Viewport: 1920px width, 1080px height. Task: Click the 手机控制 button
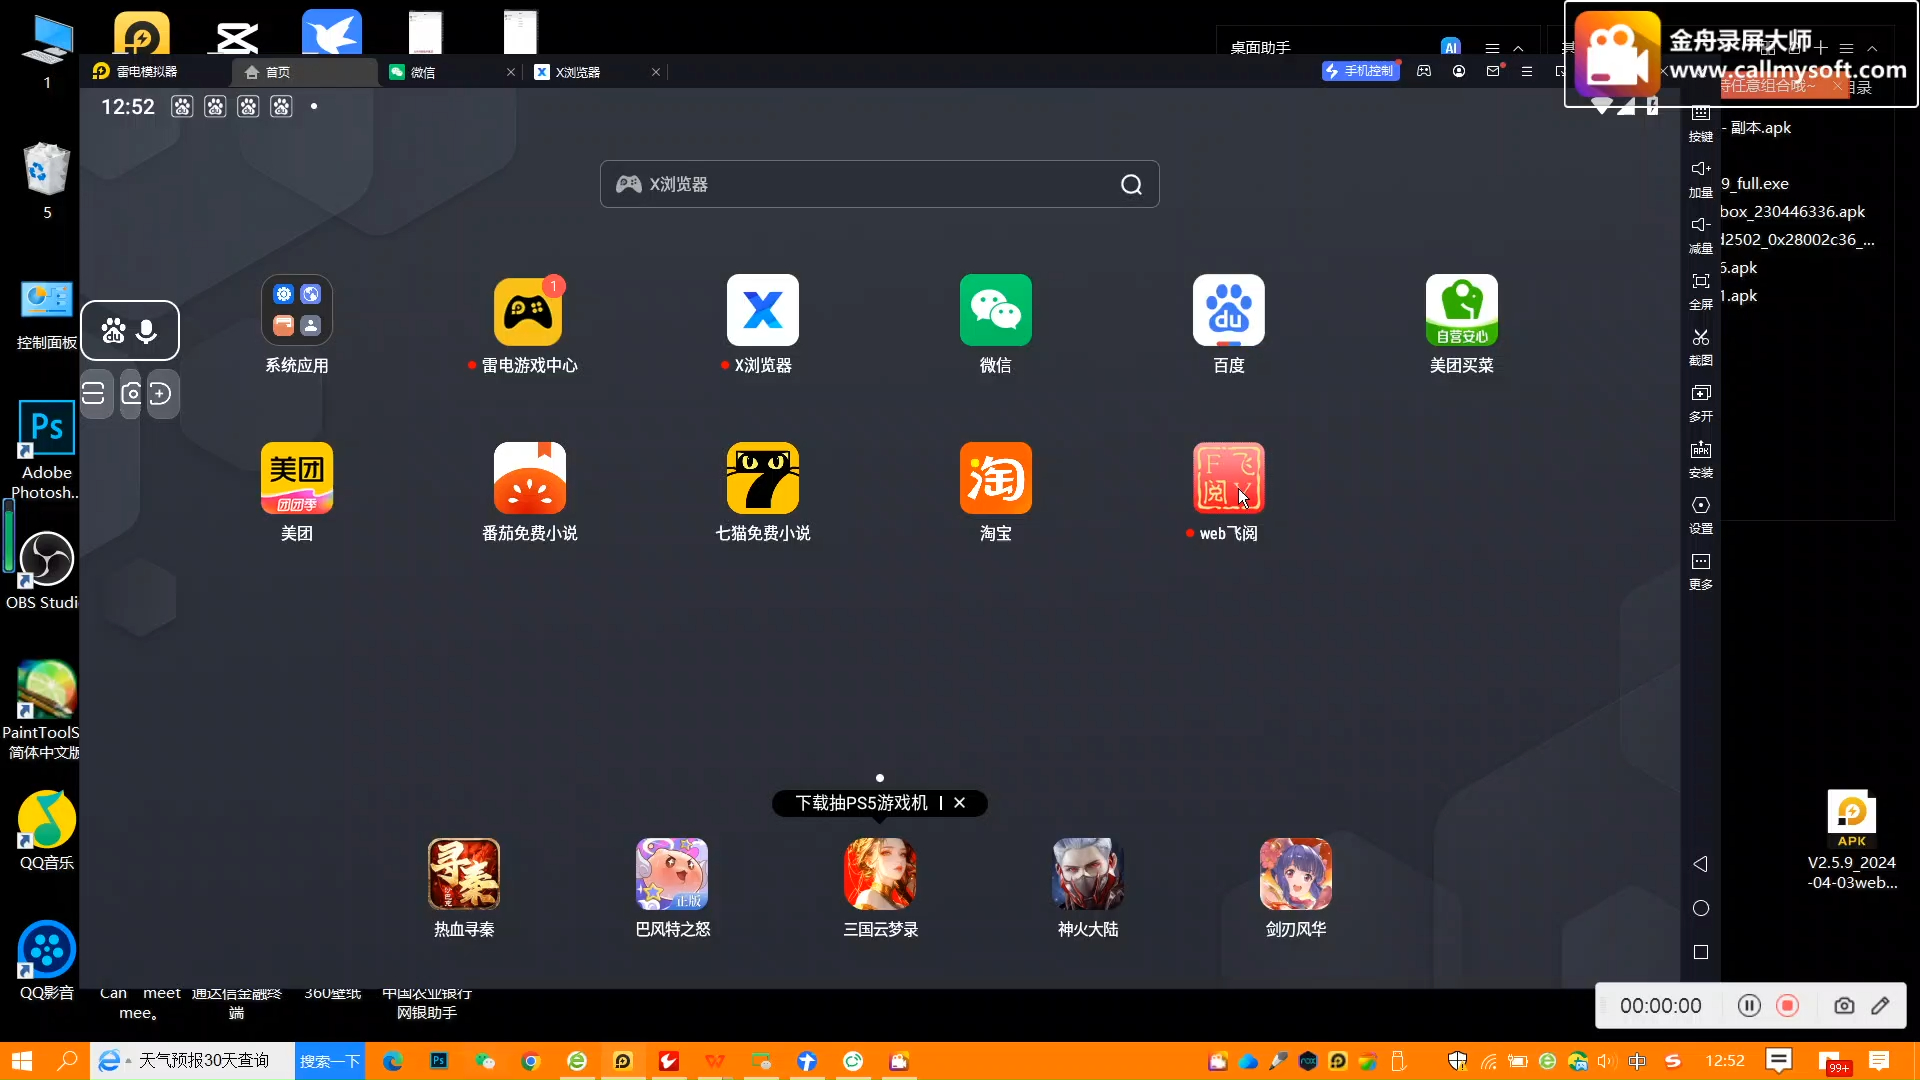click(1360, 71)
